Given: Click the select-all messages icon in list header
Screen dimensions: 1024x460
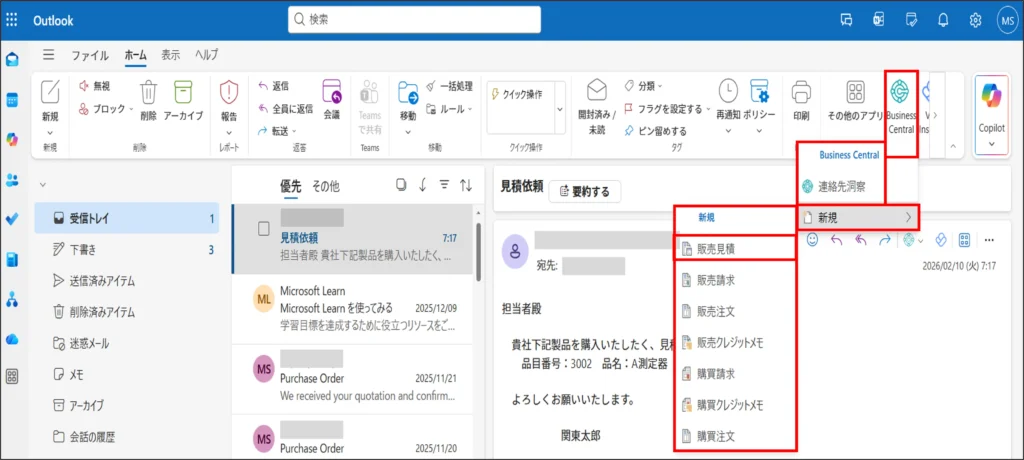Looking at the screenshot, I should (400, 185).
